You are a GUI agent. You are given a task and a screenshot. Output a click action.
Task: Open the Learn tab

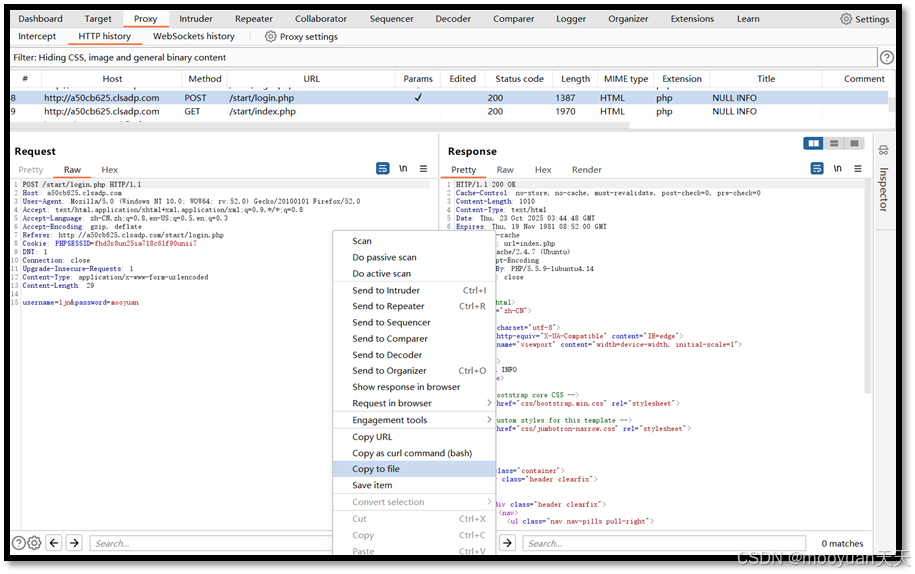748,19
